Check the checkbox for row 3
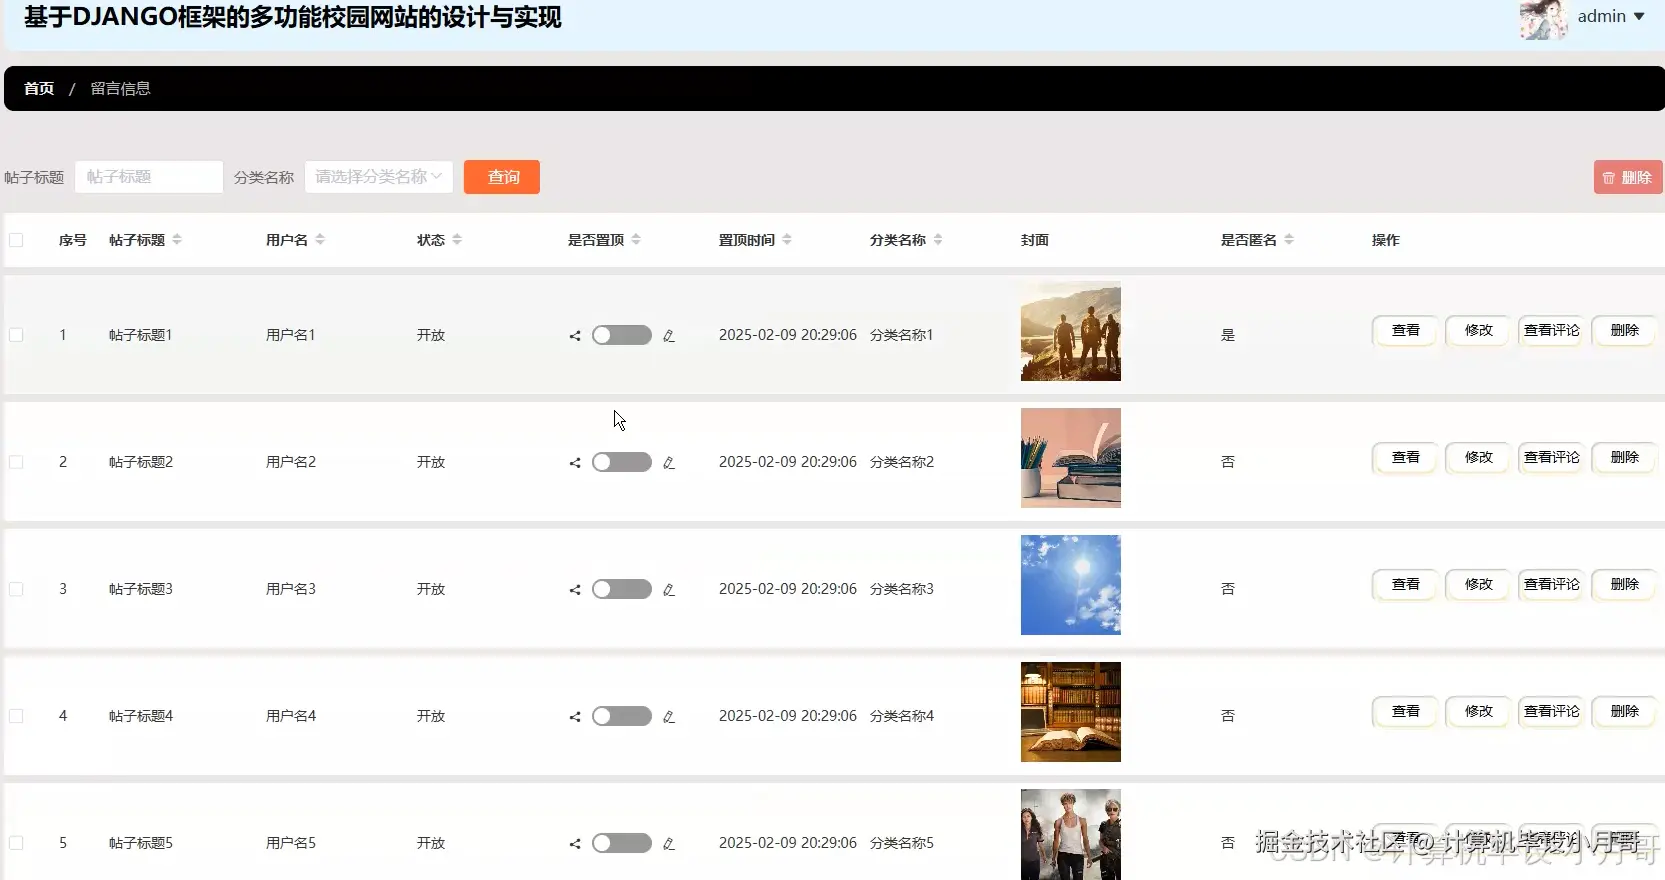This screenshot has height=880, width=1665. pos(16,589)
